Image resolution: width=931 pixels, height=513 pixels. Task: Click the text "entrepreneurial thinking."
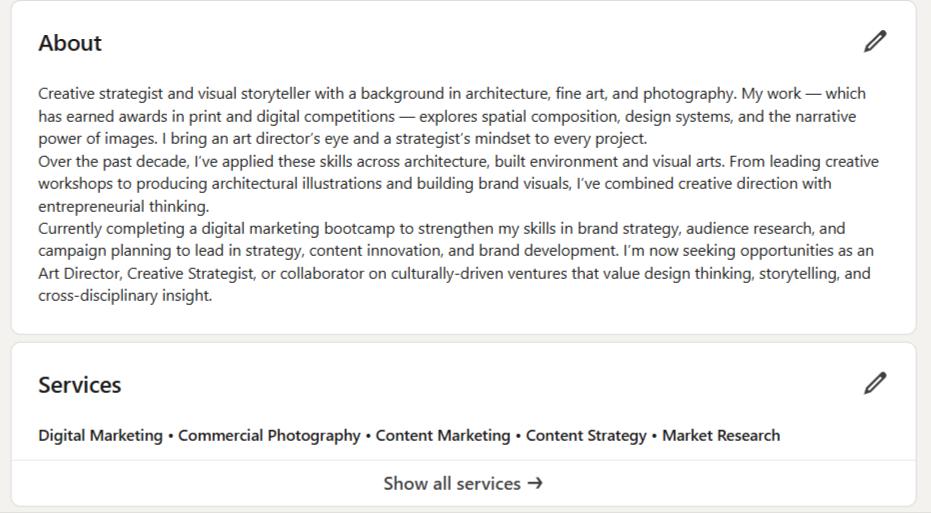pyautogui.click(x=124, y=207)
